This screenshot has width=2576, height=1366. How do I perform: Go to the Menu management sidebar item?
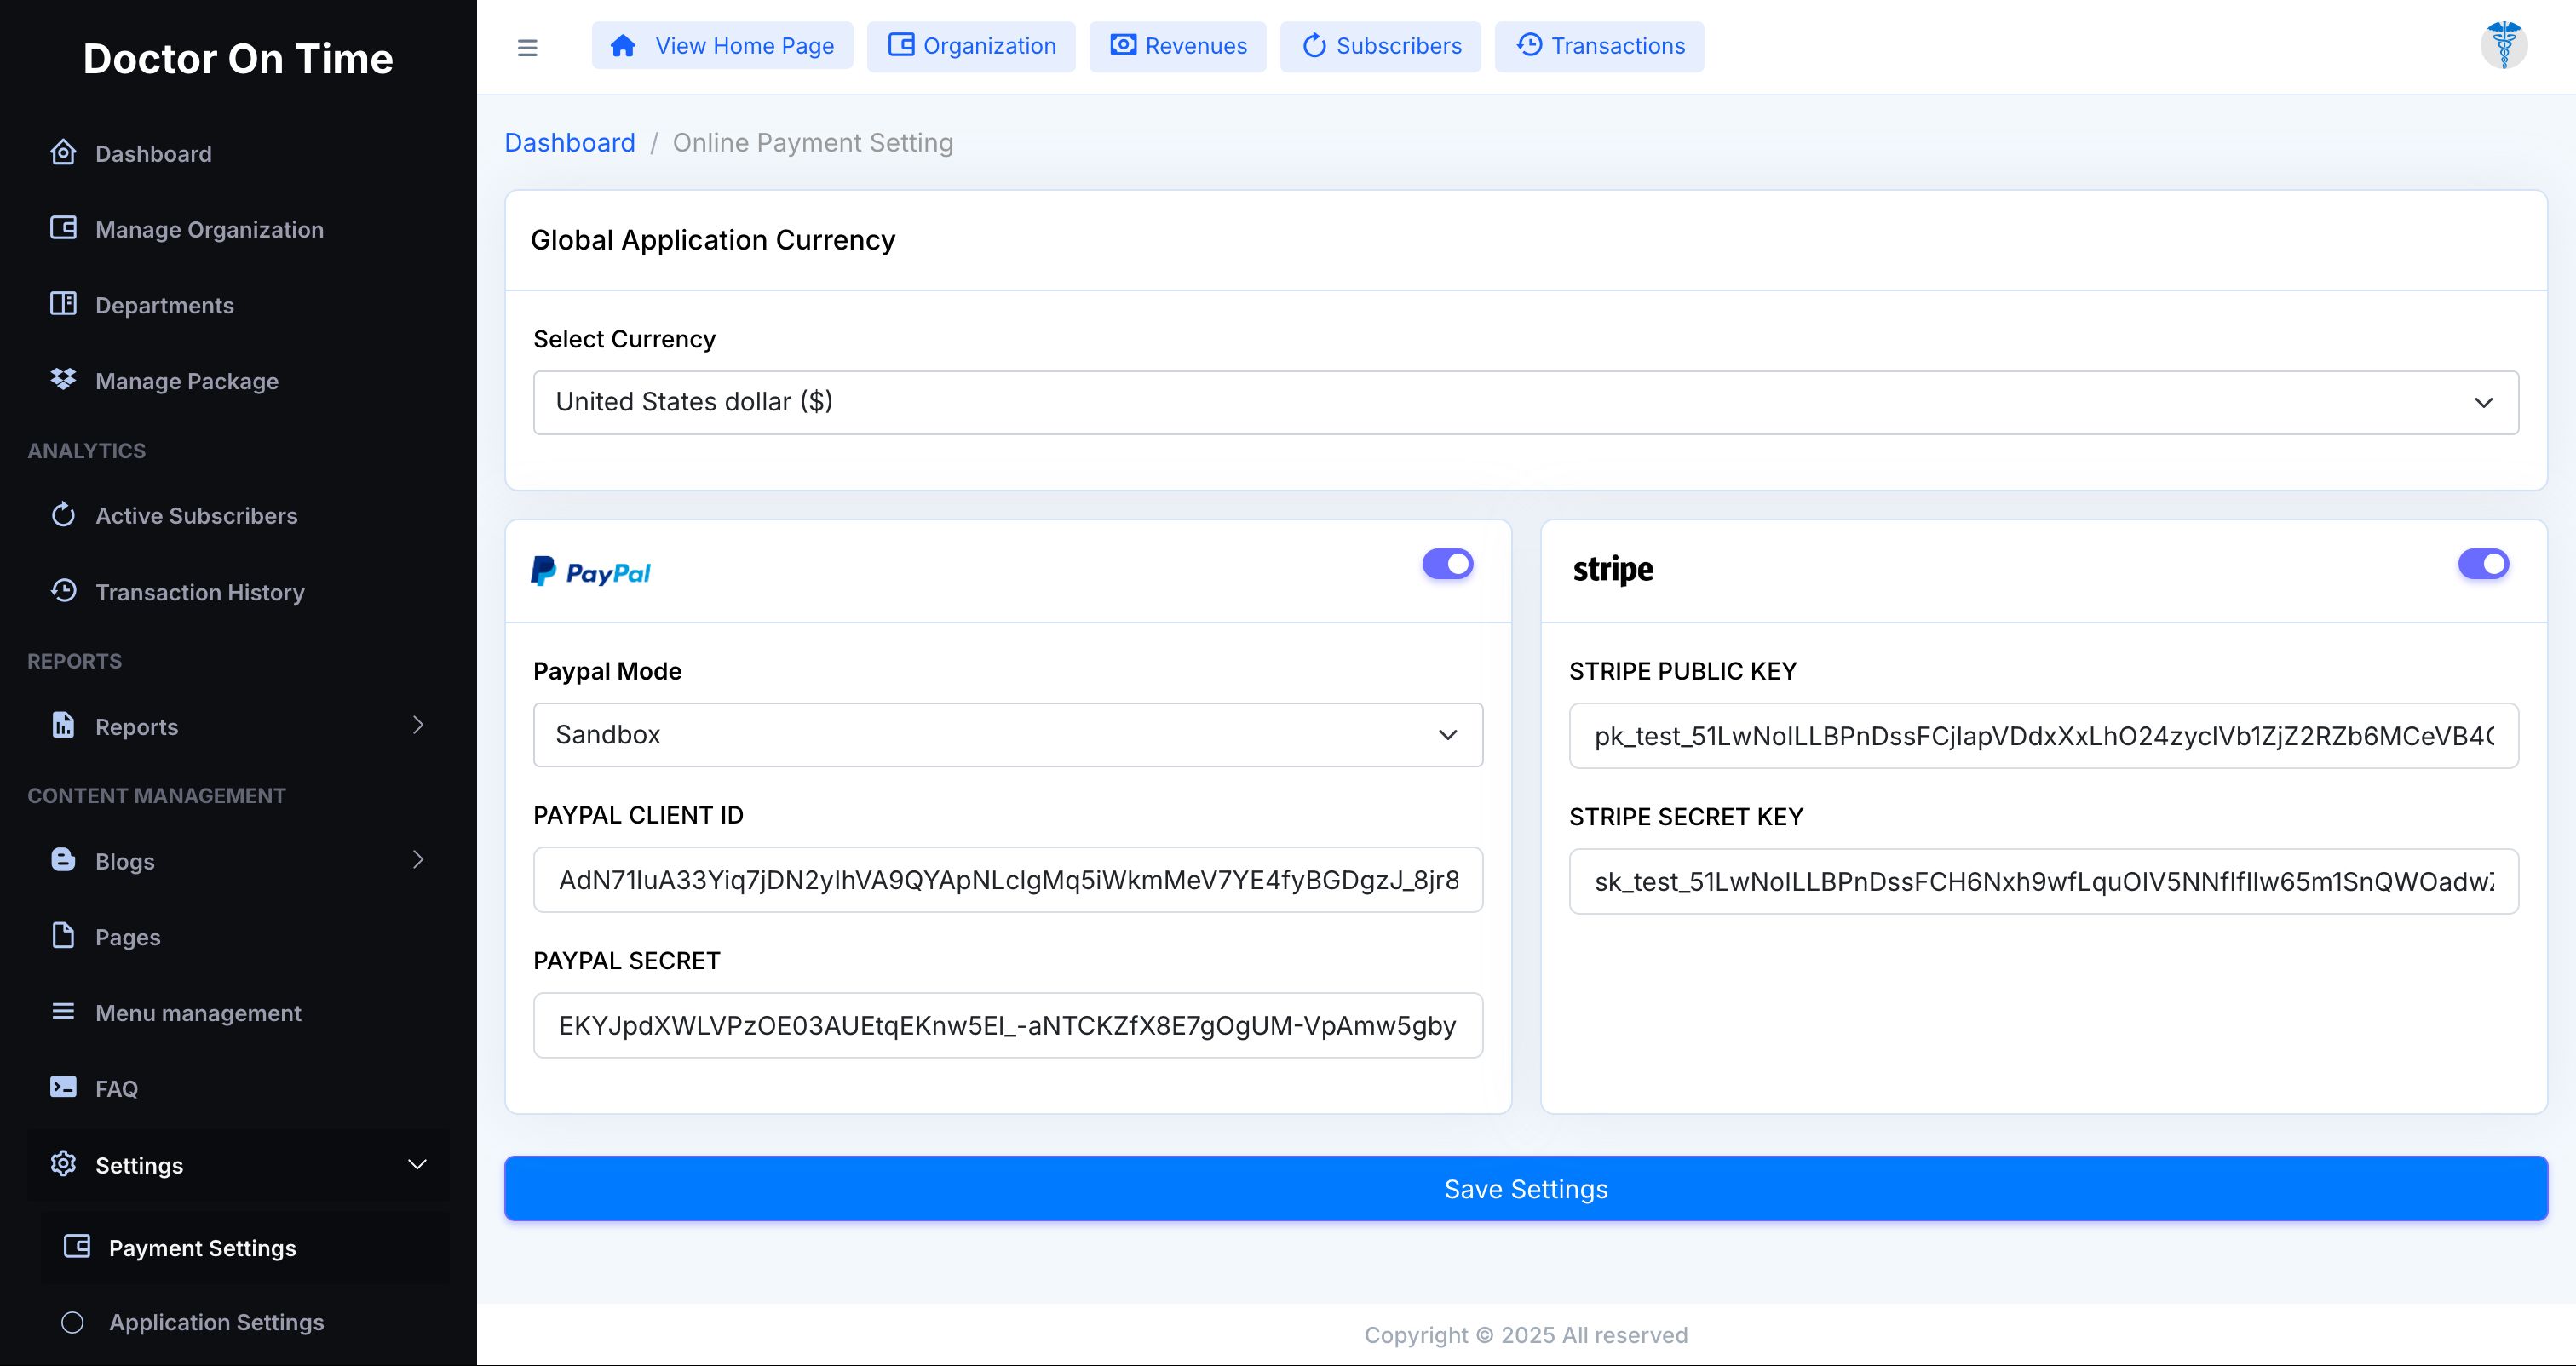pyautogui.click(x=198, y=1012)
